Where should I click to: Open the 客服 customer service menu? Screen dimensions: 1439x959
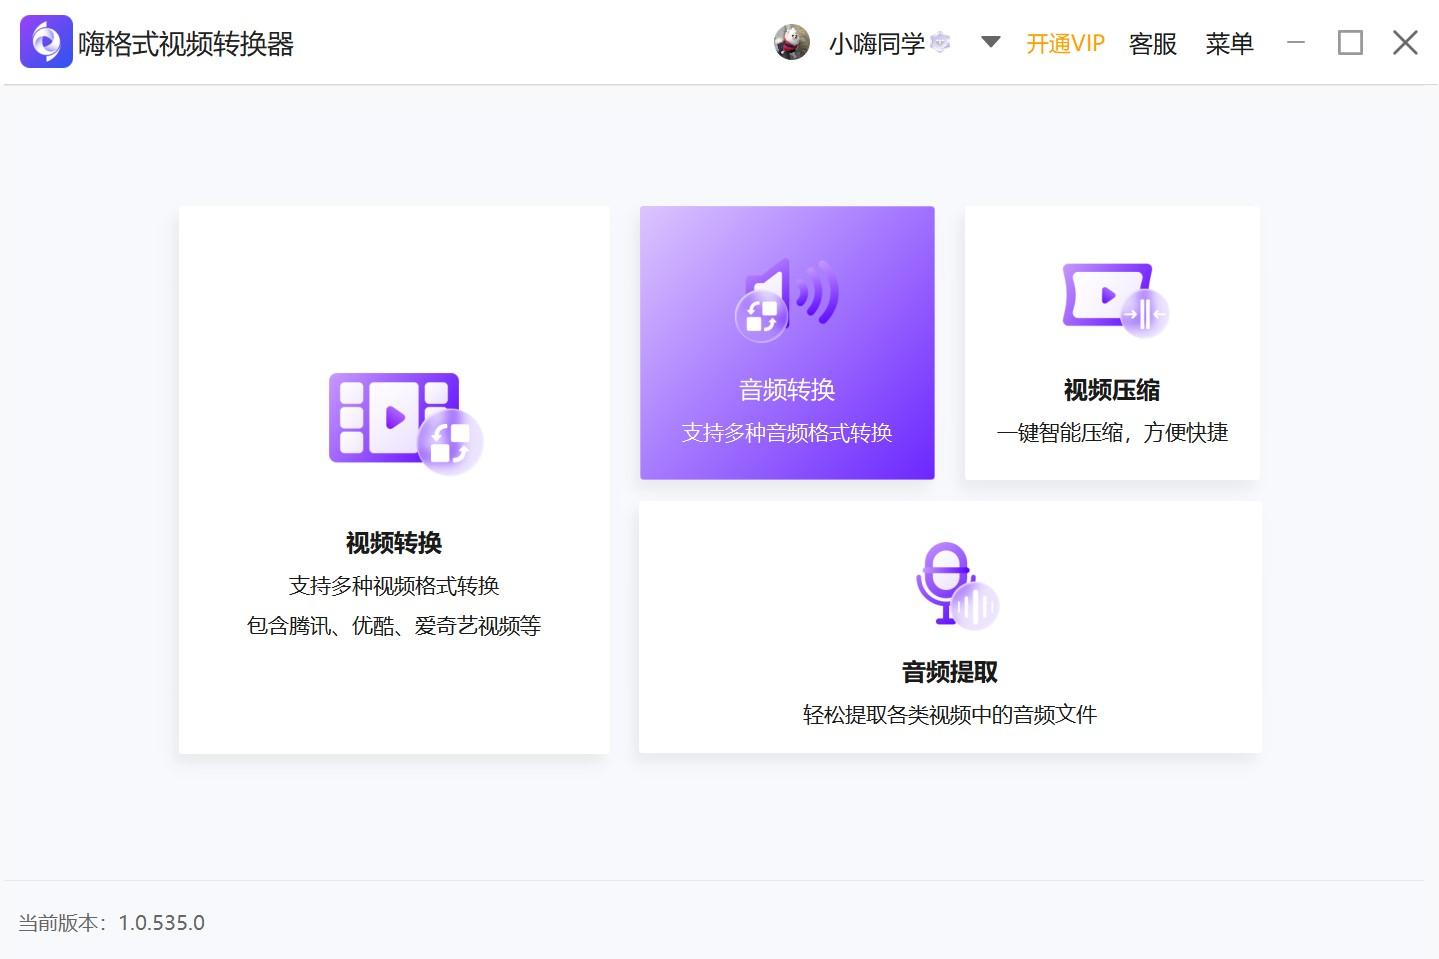click(x=1152, y=44)
